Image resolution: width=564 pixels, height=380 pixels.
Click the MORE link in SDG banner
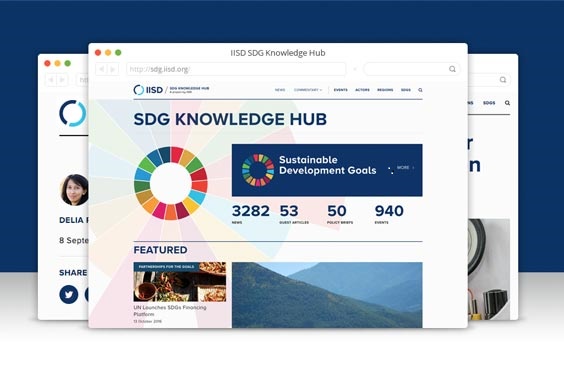coord(405,167)
